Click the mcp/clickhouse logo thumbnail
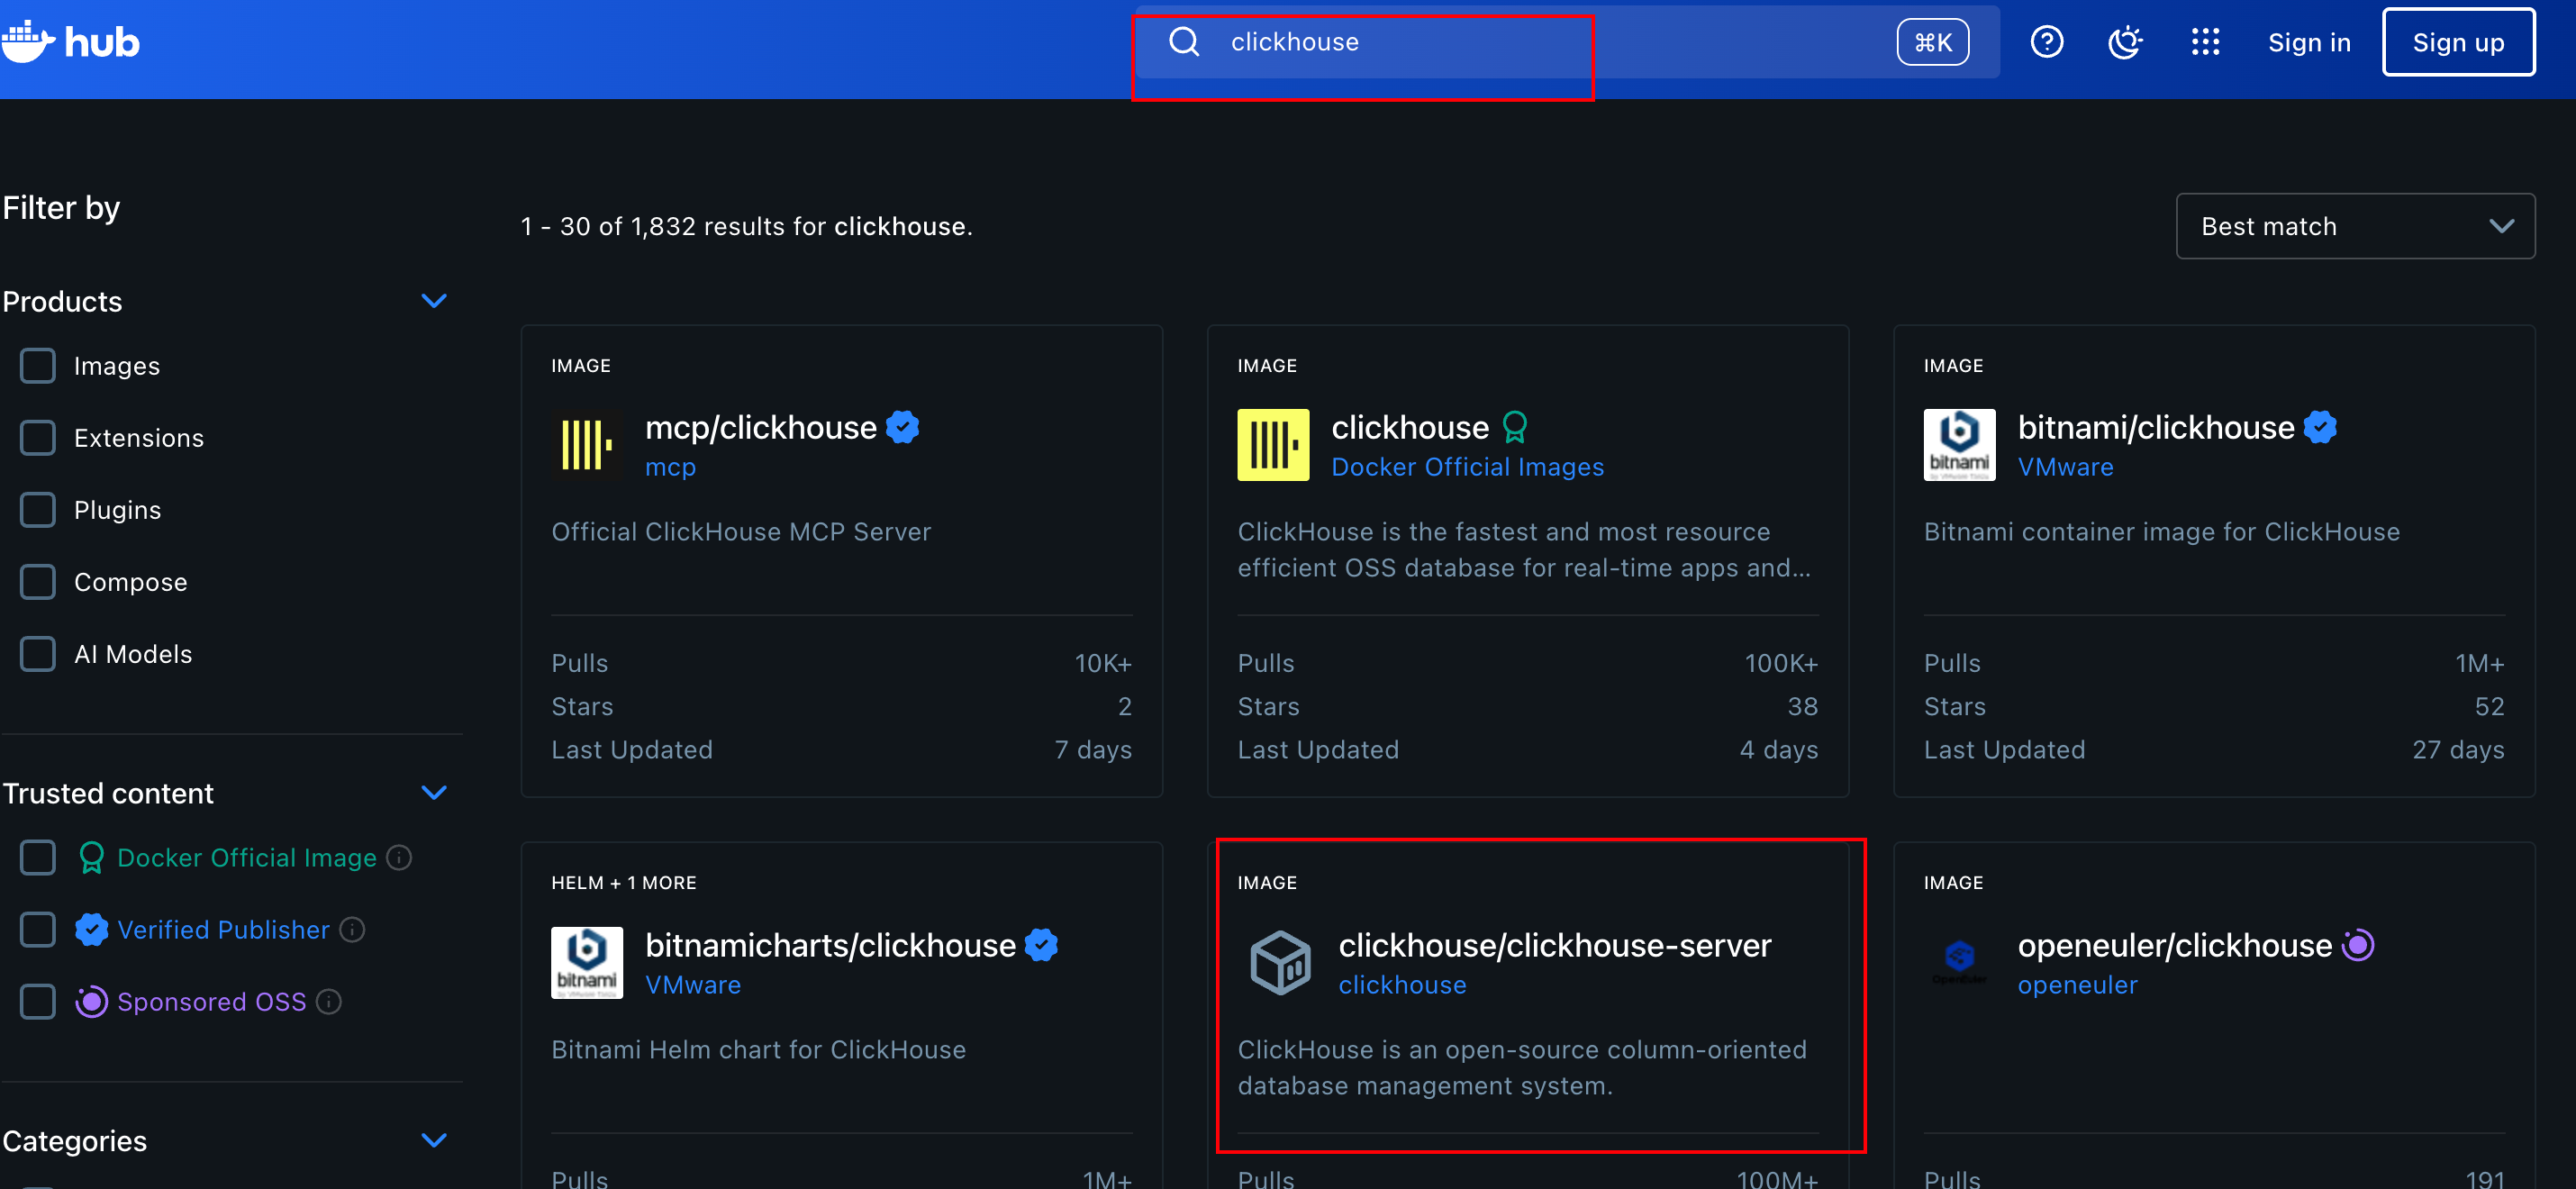Viewport: 2576px width, 1189px height. click(587, 445)
